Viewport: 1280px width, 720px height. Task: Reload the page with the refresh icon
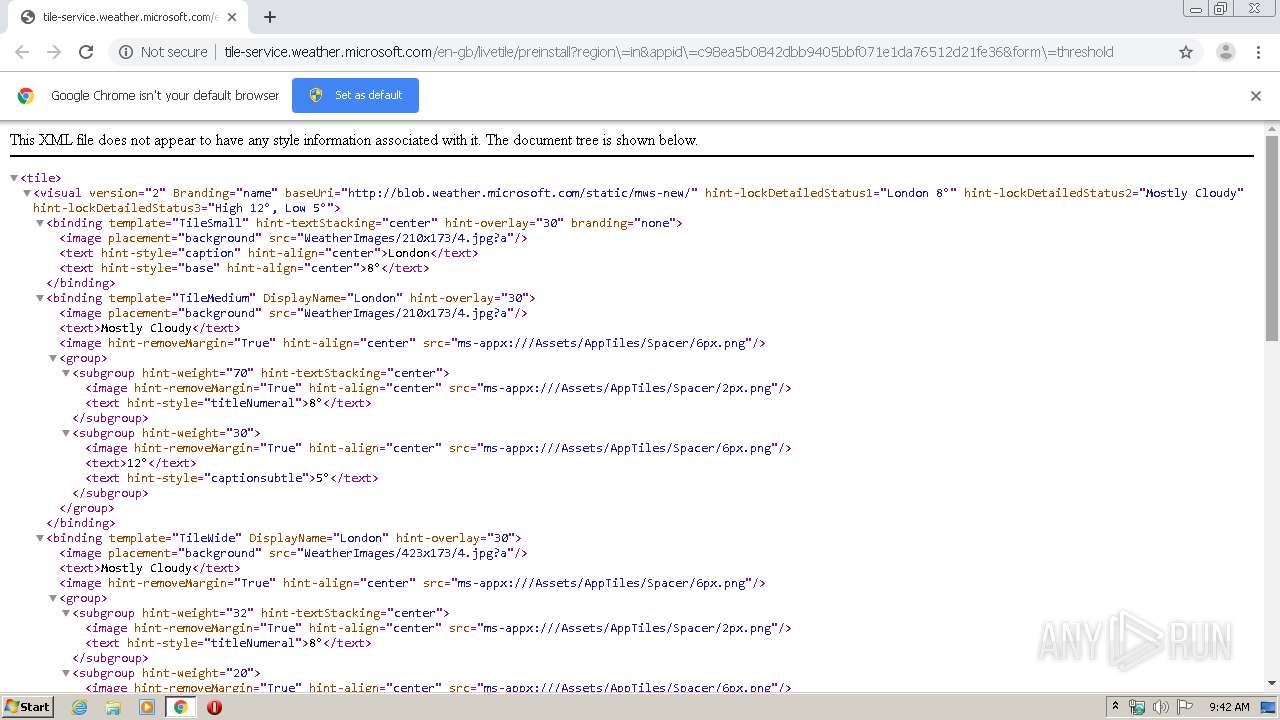[86, 52]
